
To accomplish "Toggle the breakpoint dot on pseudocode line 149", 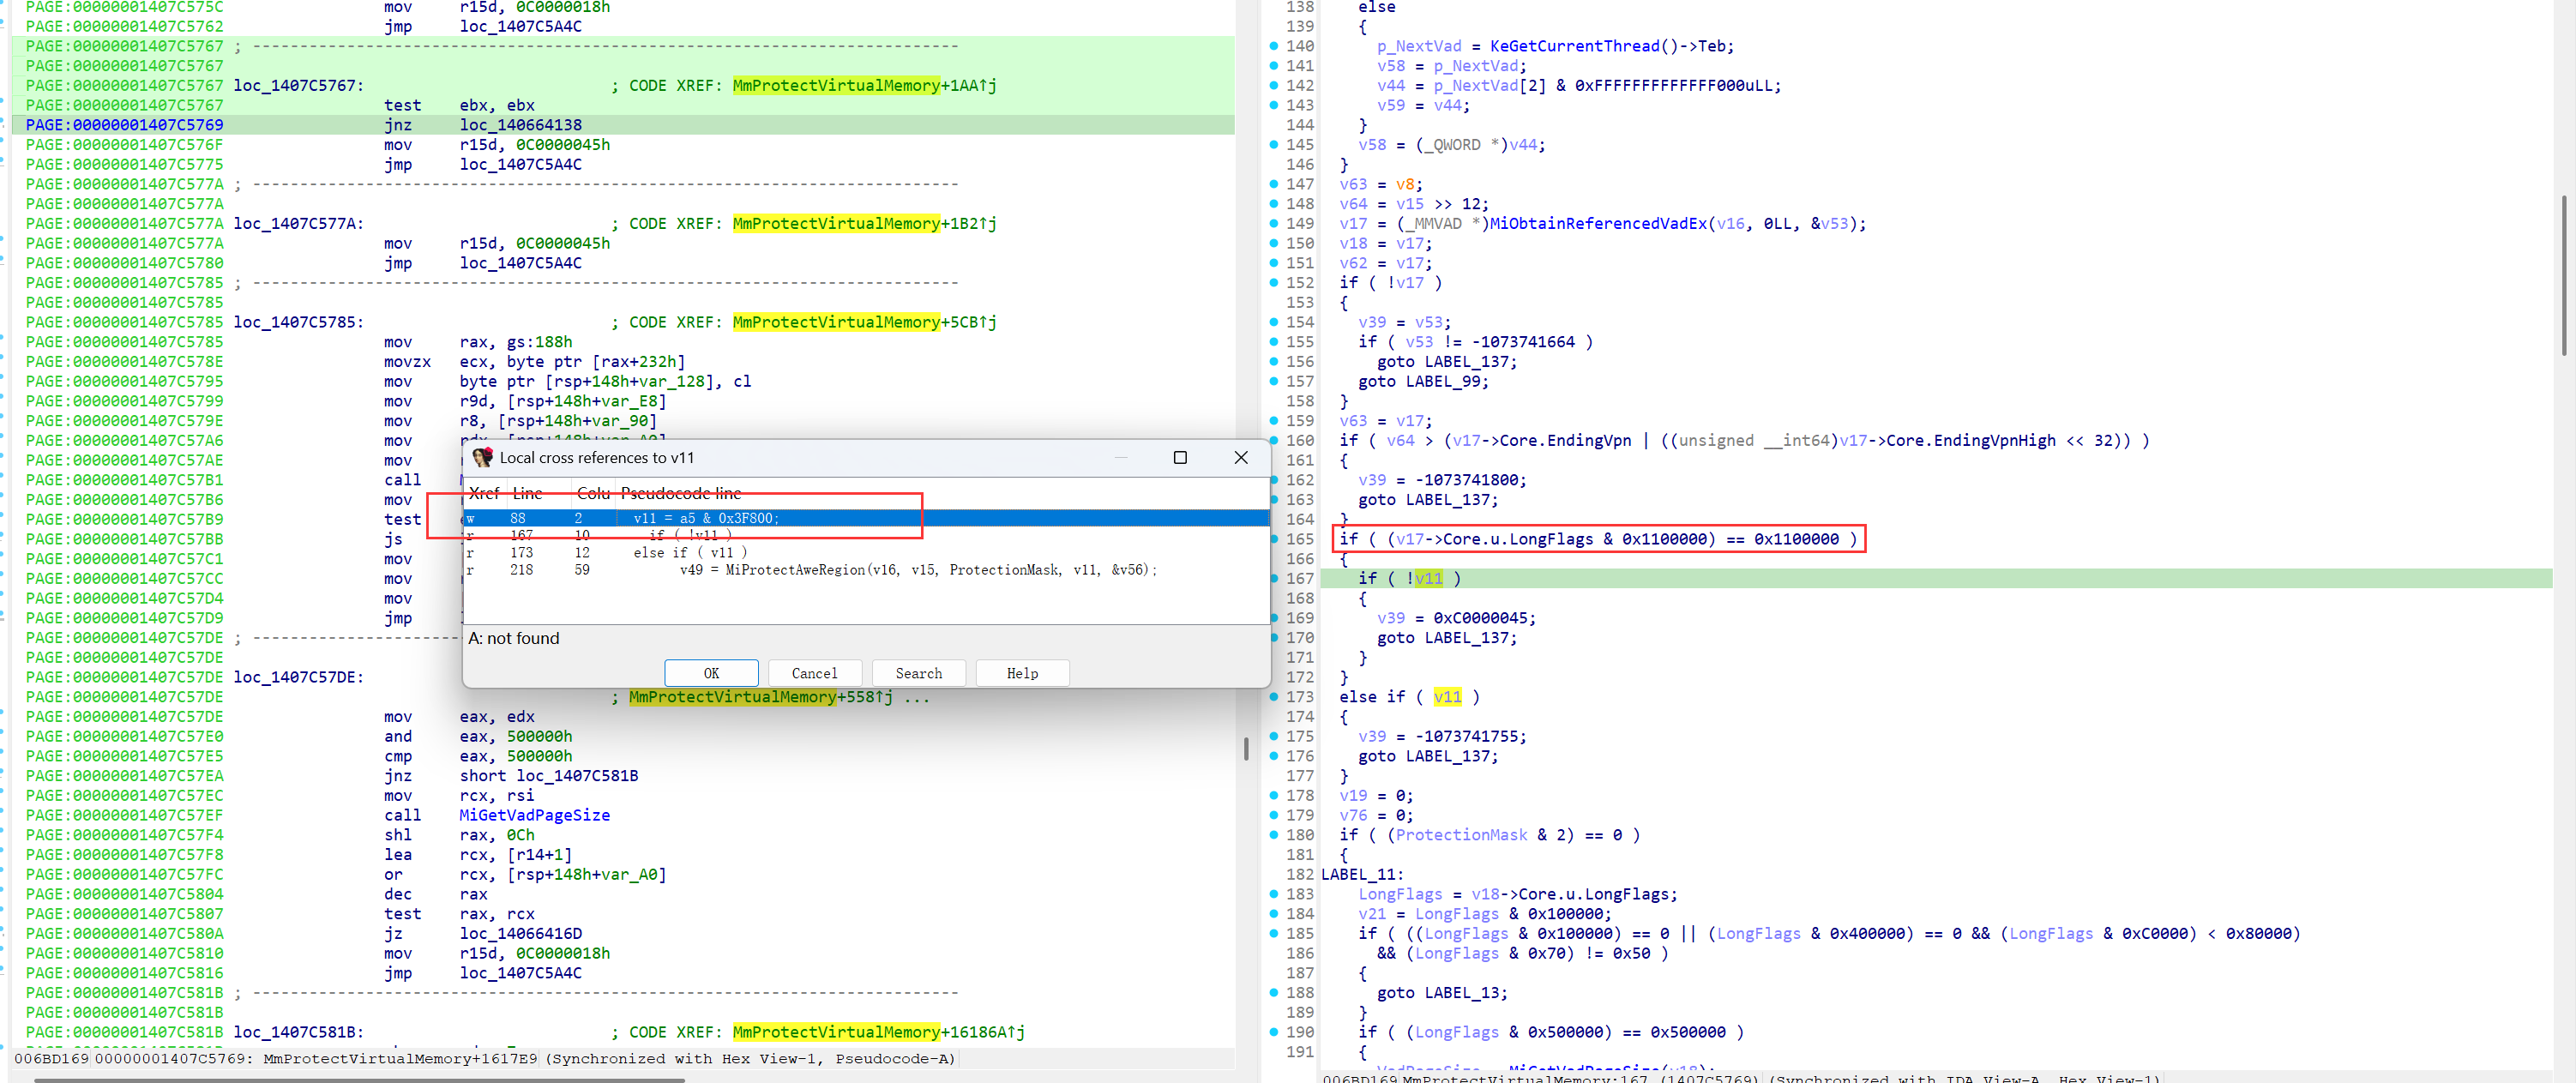I will pyautogui.click(x=1273, y=223).
